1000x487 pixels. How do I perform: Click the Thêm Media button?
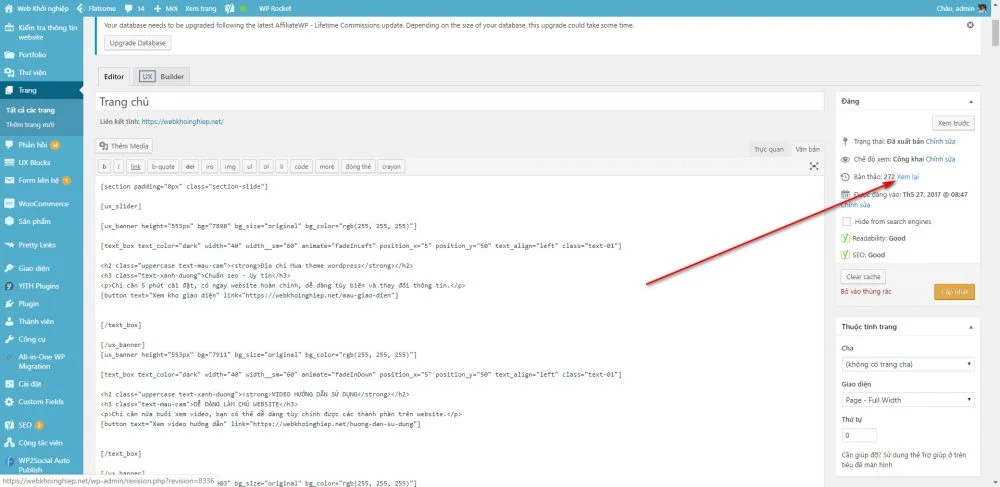click(124, 146)
